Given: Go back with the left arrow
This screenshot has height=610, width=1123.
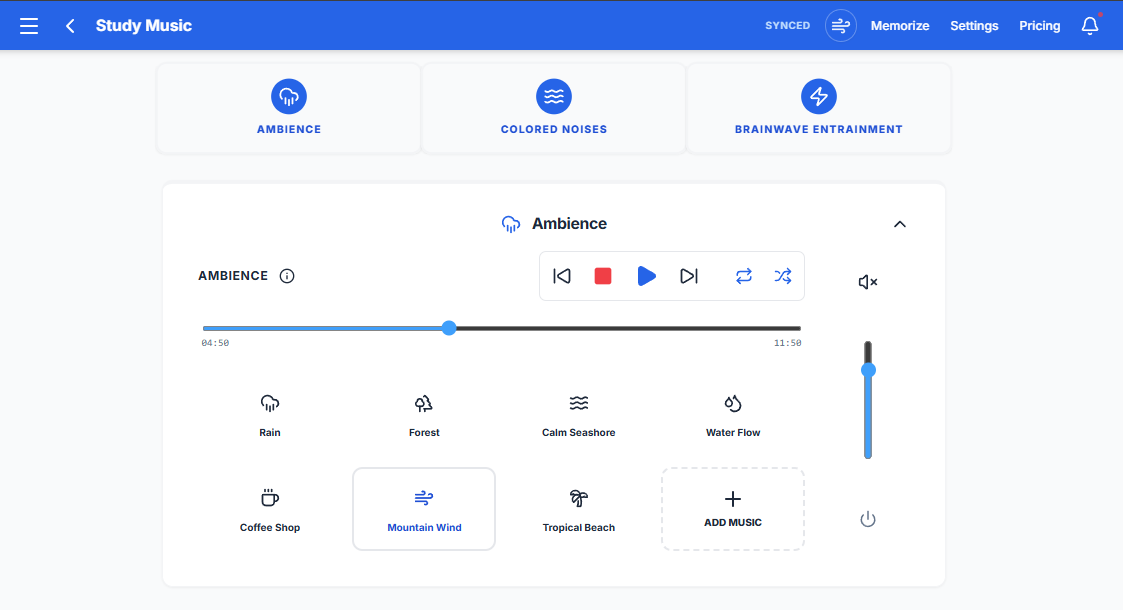Looking at the screenshot, I should click(x=69, y=25).
